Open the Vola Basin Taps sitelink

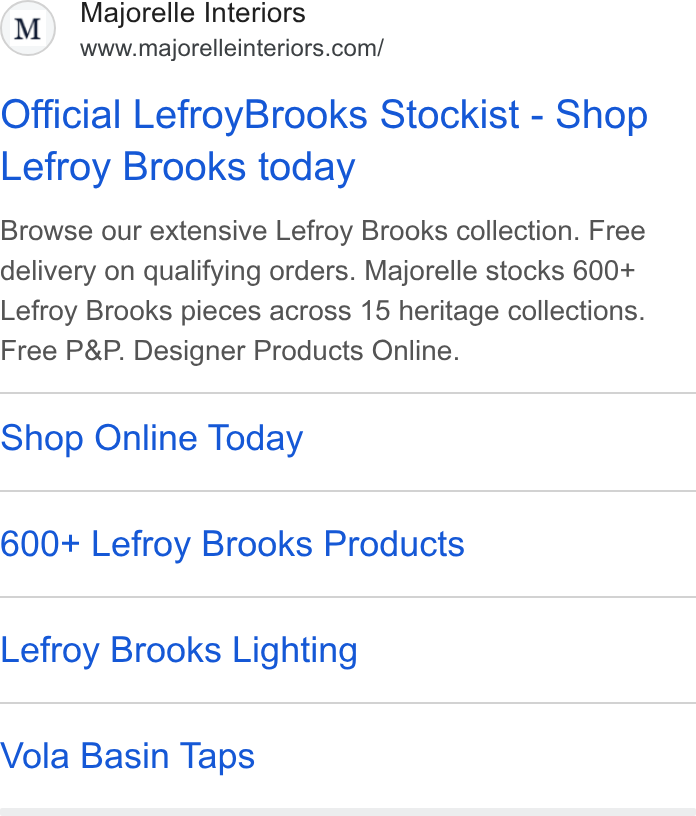point(128,757)
